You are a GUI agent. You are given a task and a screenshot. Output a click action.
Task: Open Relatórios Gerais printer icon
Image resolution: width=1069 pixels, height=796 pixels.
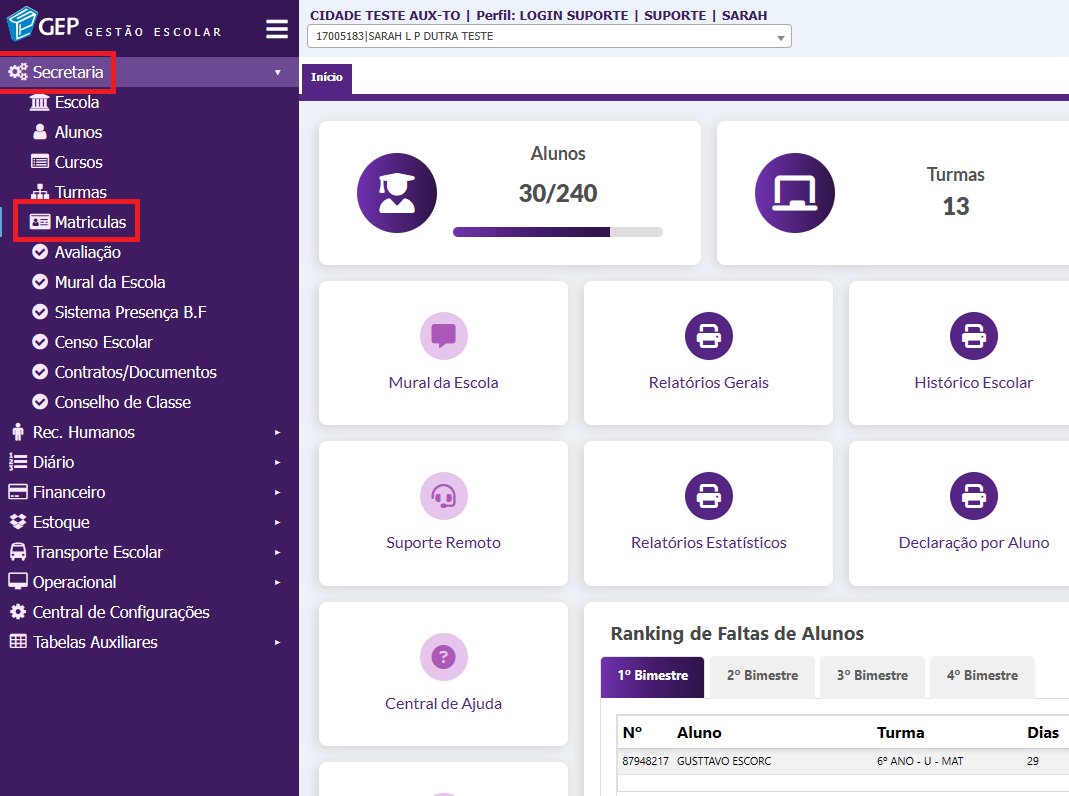708,336
